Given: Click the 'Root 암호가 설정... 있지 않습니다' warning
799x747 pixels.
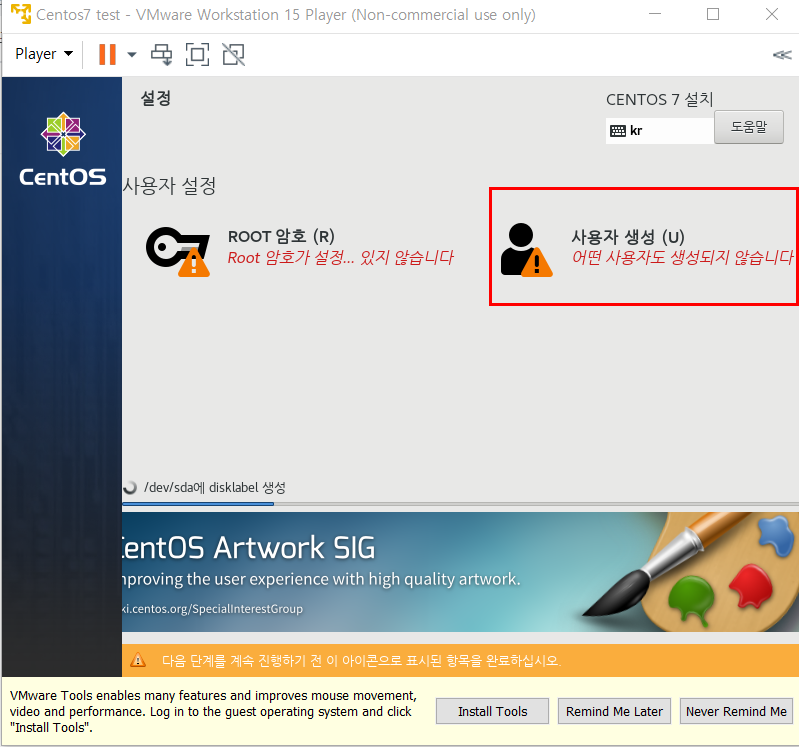Looking at the screenshot, I should click(x=340, y=258).
